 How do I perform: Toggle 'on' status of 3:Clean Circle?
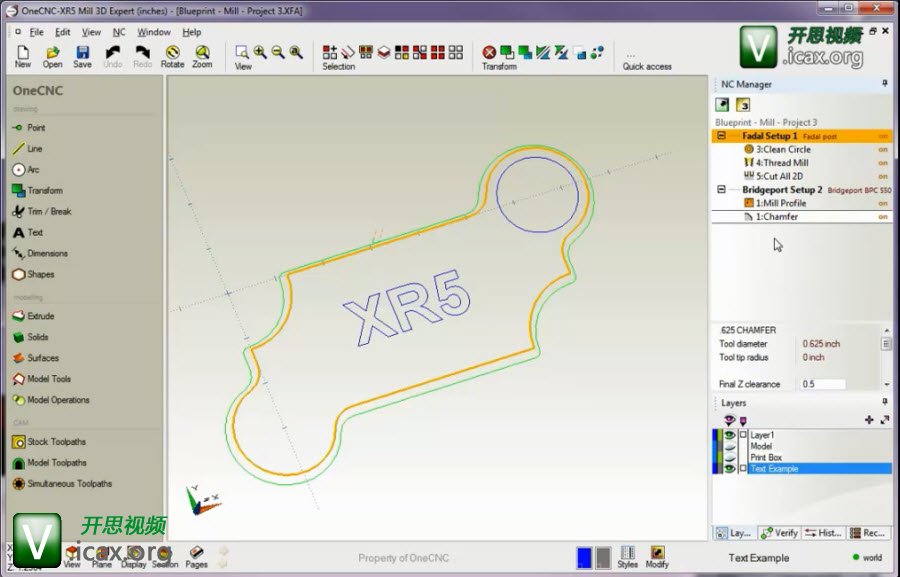point(883,149)
